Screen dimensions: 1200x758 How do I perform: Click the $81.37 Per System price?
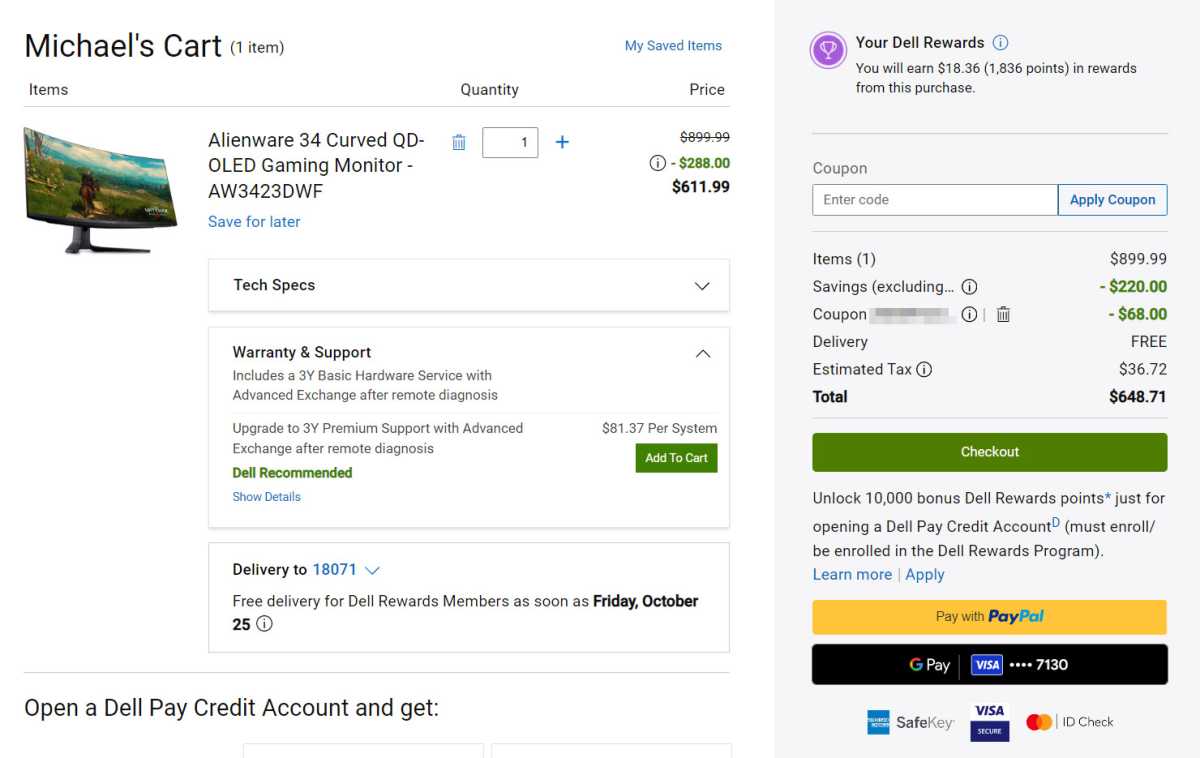(x=659, y=428)
